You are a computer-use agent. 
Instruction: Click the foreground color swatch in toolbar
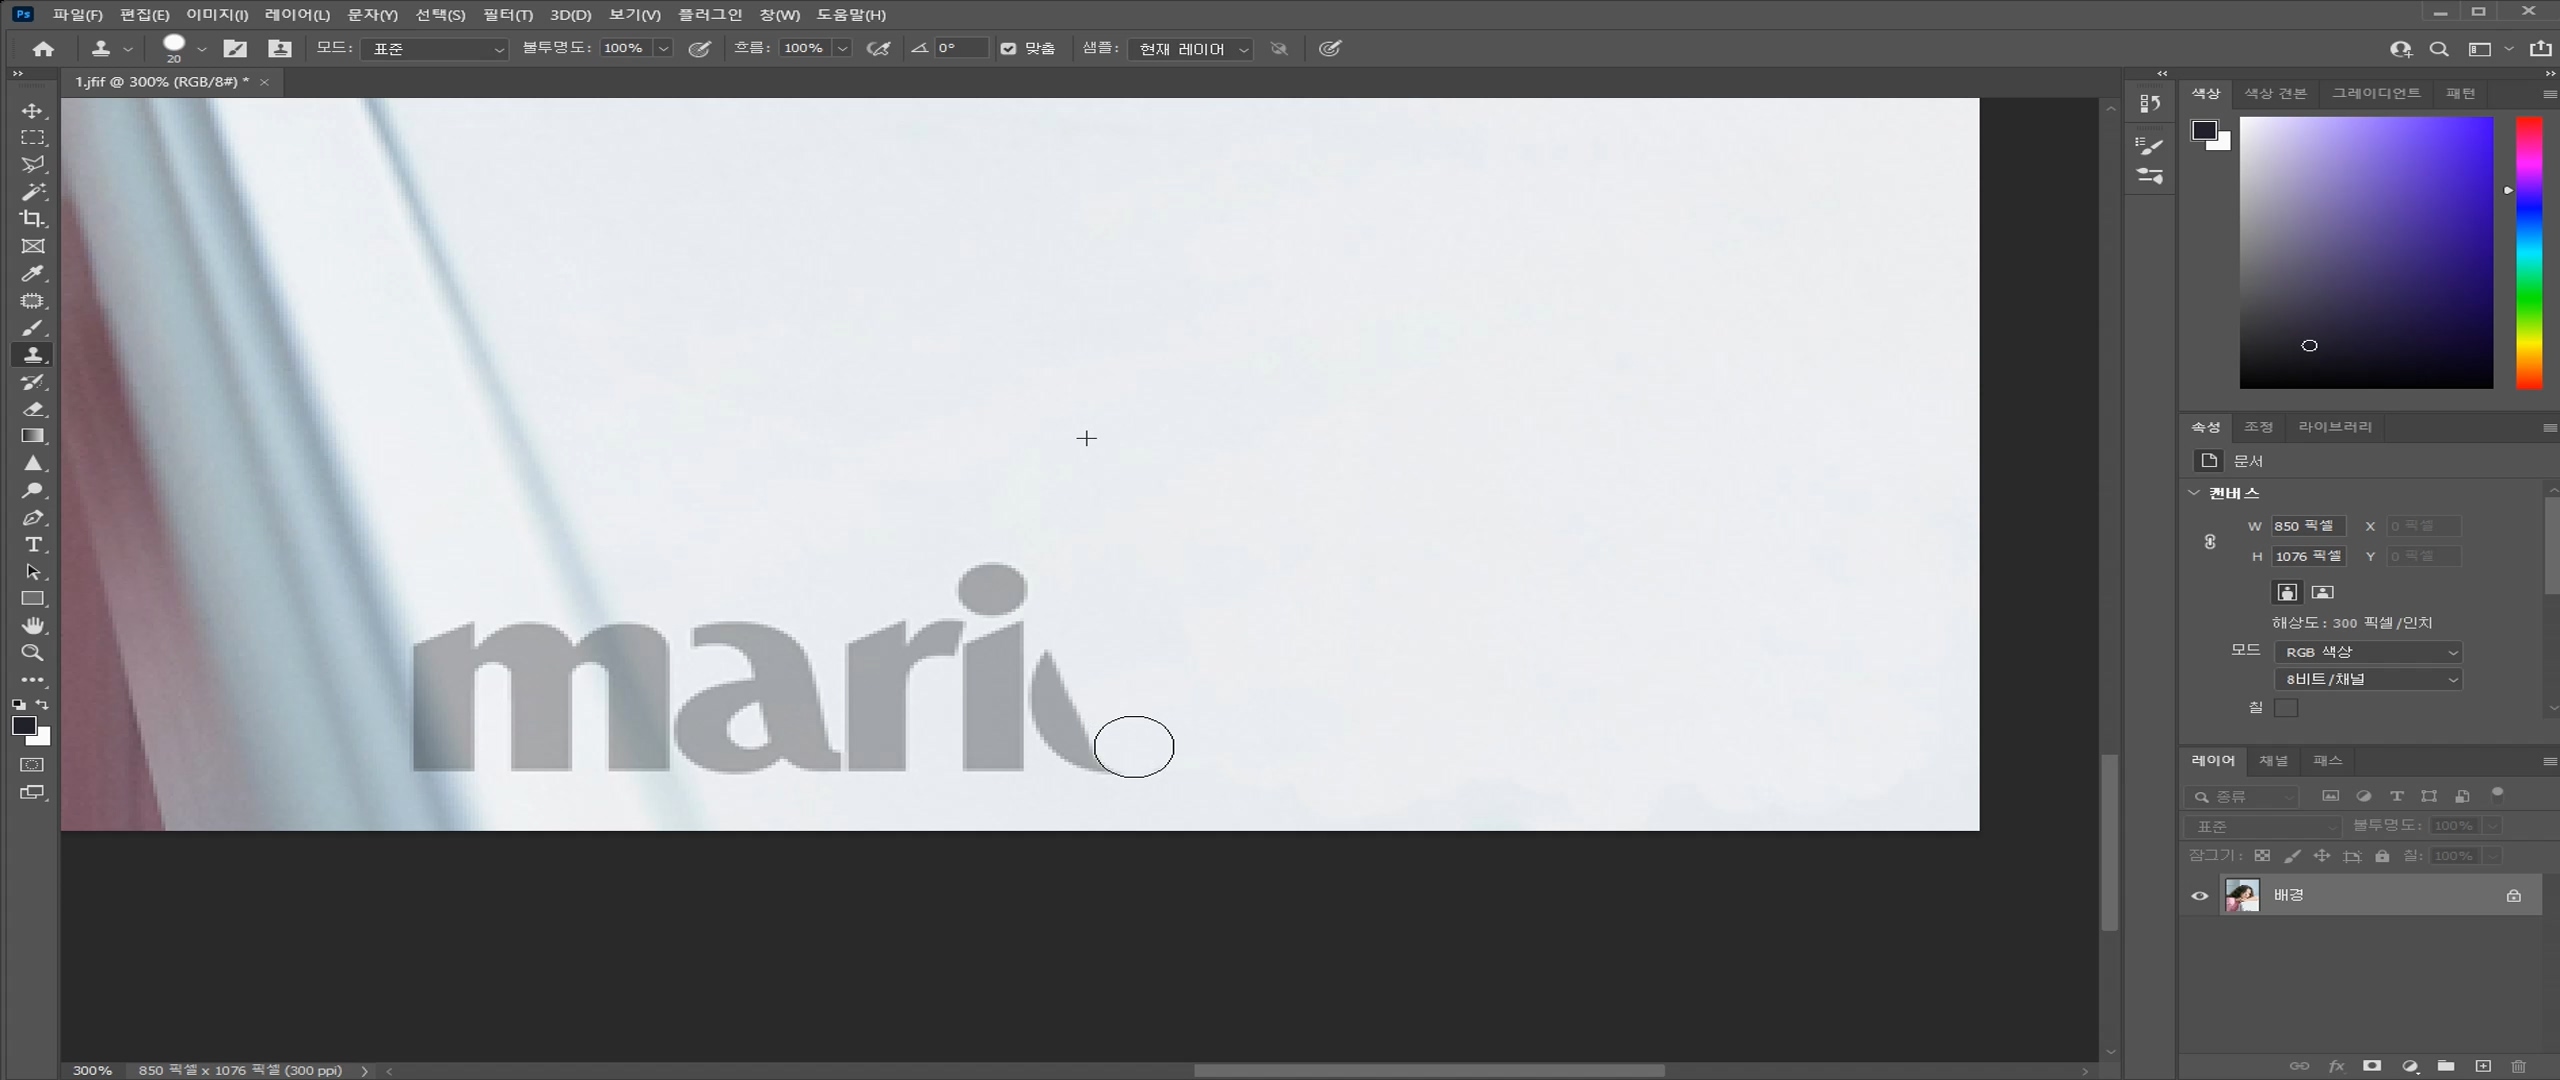(23, 726)
